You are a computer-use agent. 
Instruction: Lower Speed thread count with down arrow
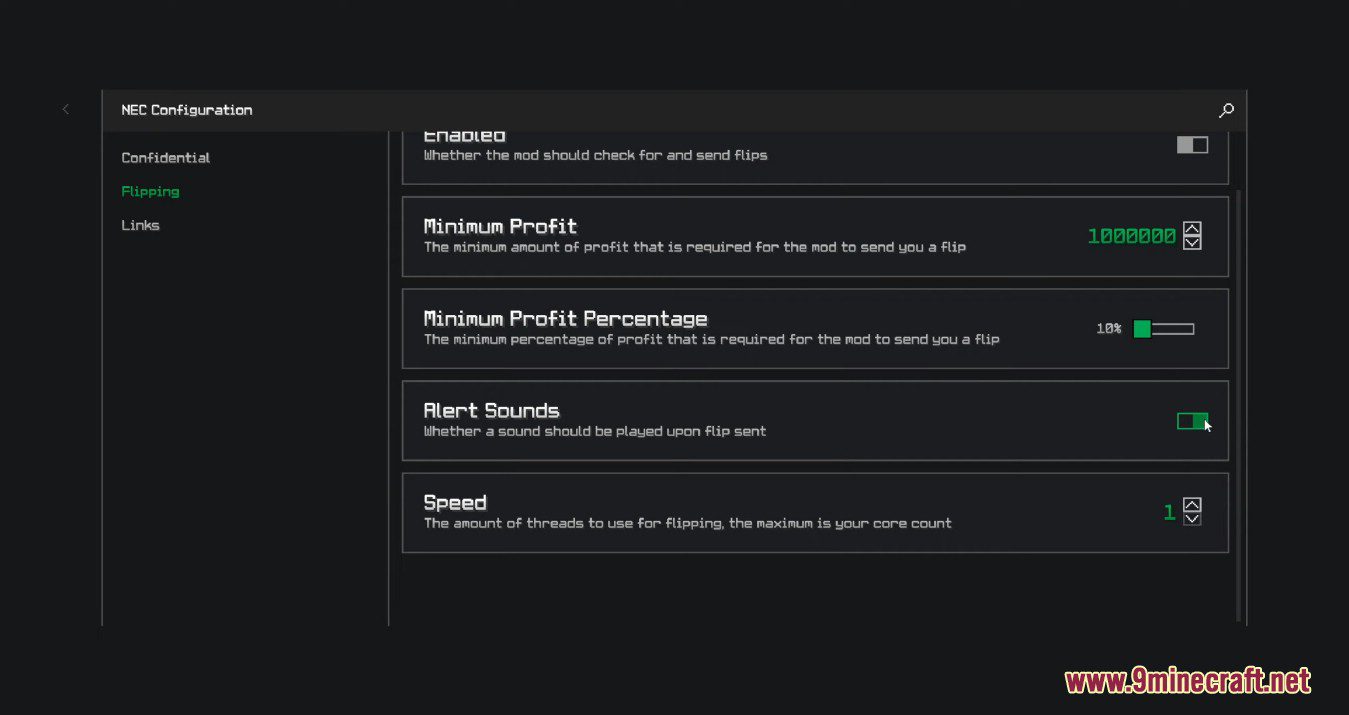pyautogui.click(x=1192, y=519)
